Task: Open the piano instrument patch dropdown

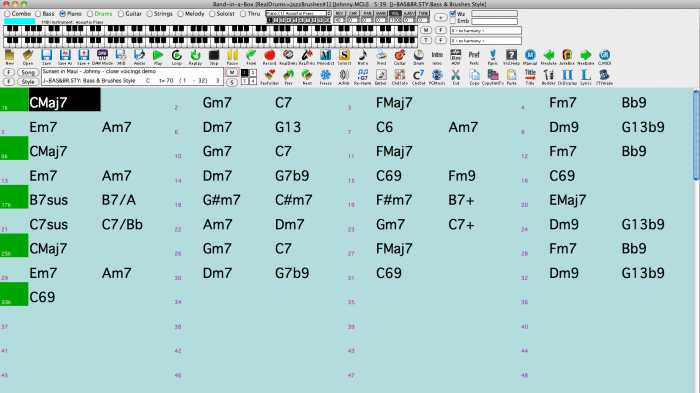Action: coord(298,14)
